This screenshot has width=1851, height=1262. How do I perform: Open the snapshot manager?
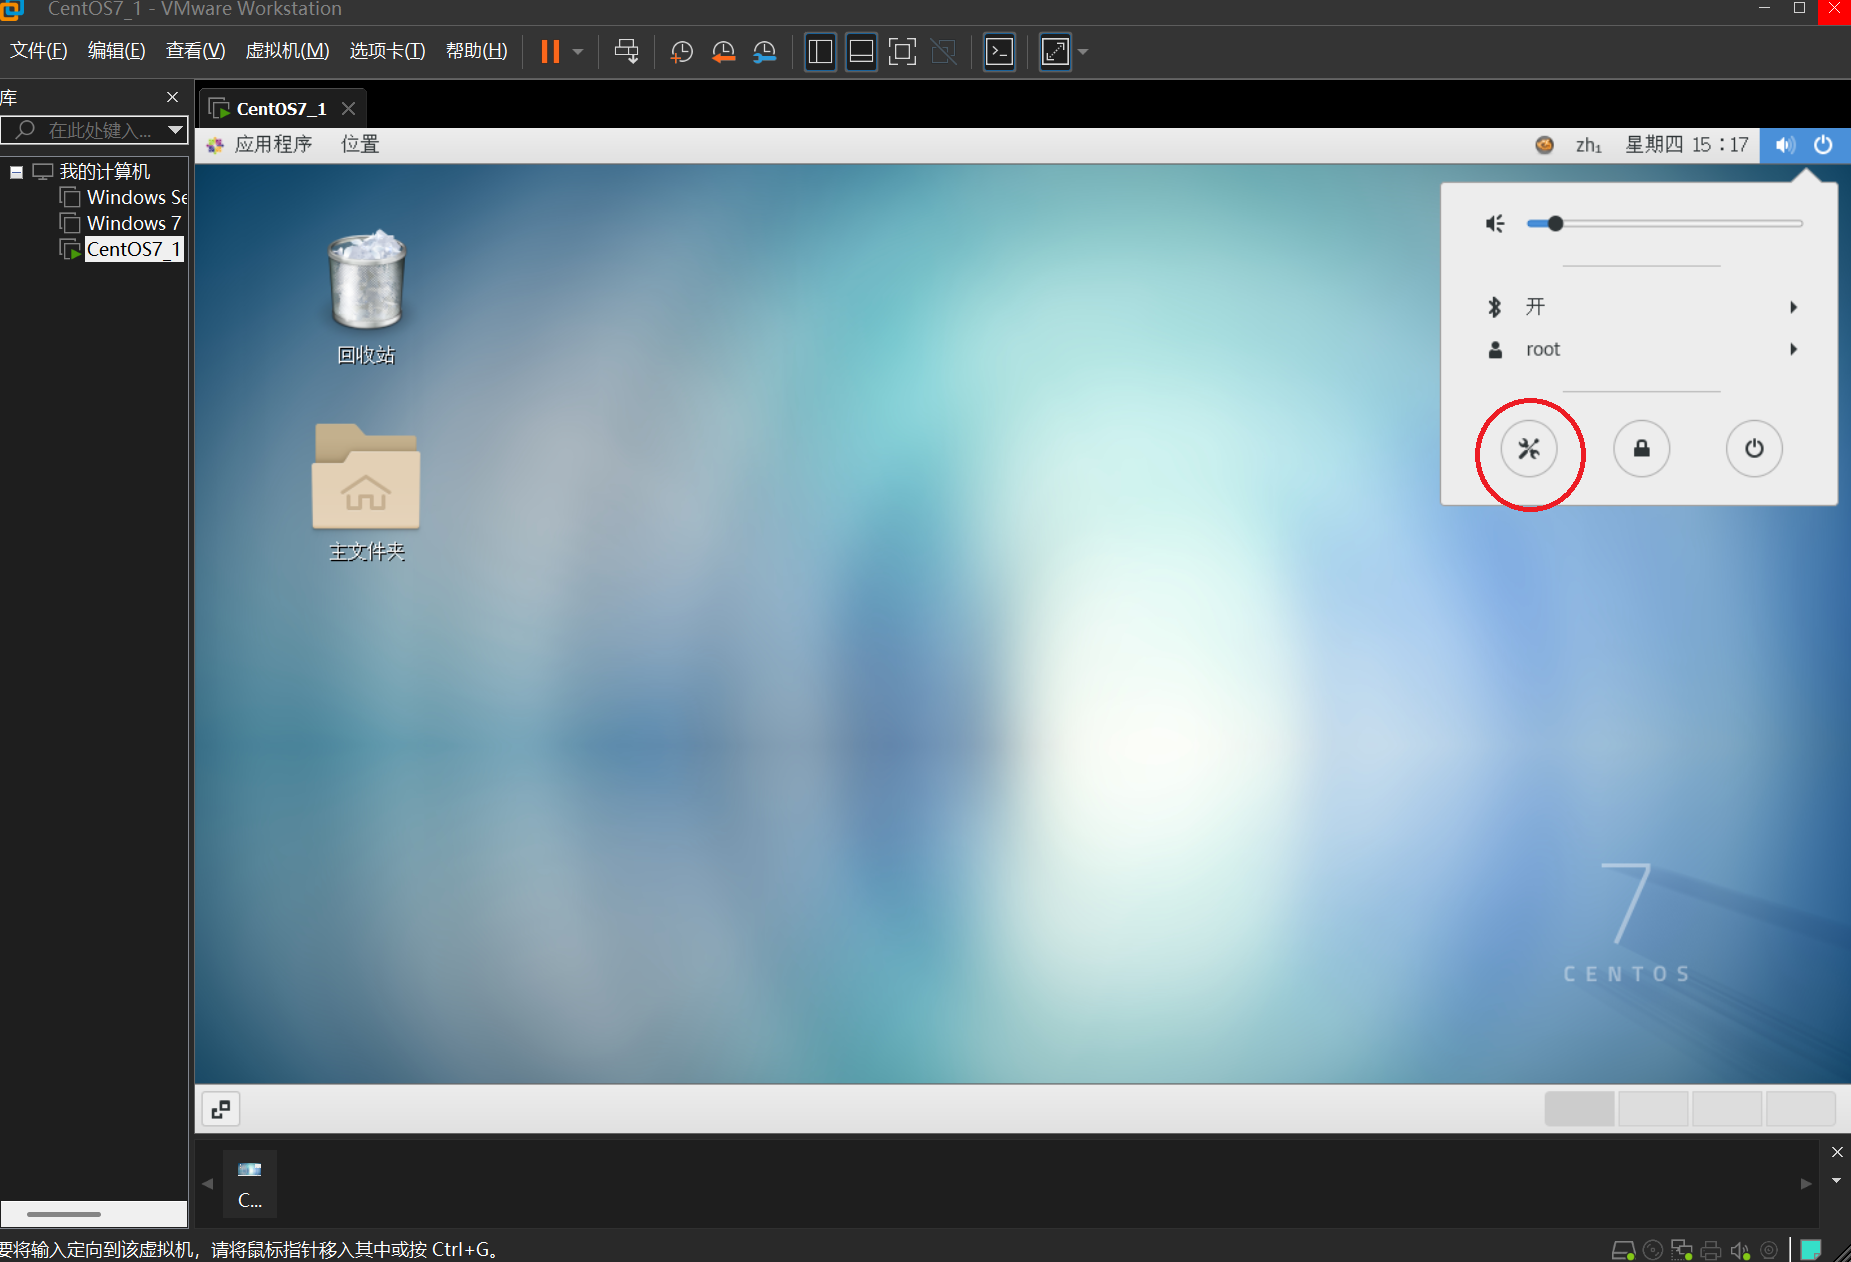click(x=765, y=52)
